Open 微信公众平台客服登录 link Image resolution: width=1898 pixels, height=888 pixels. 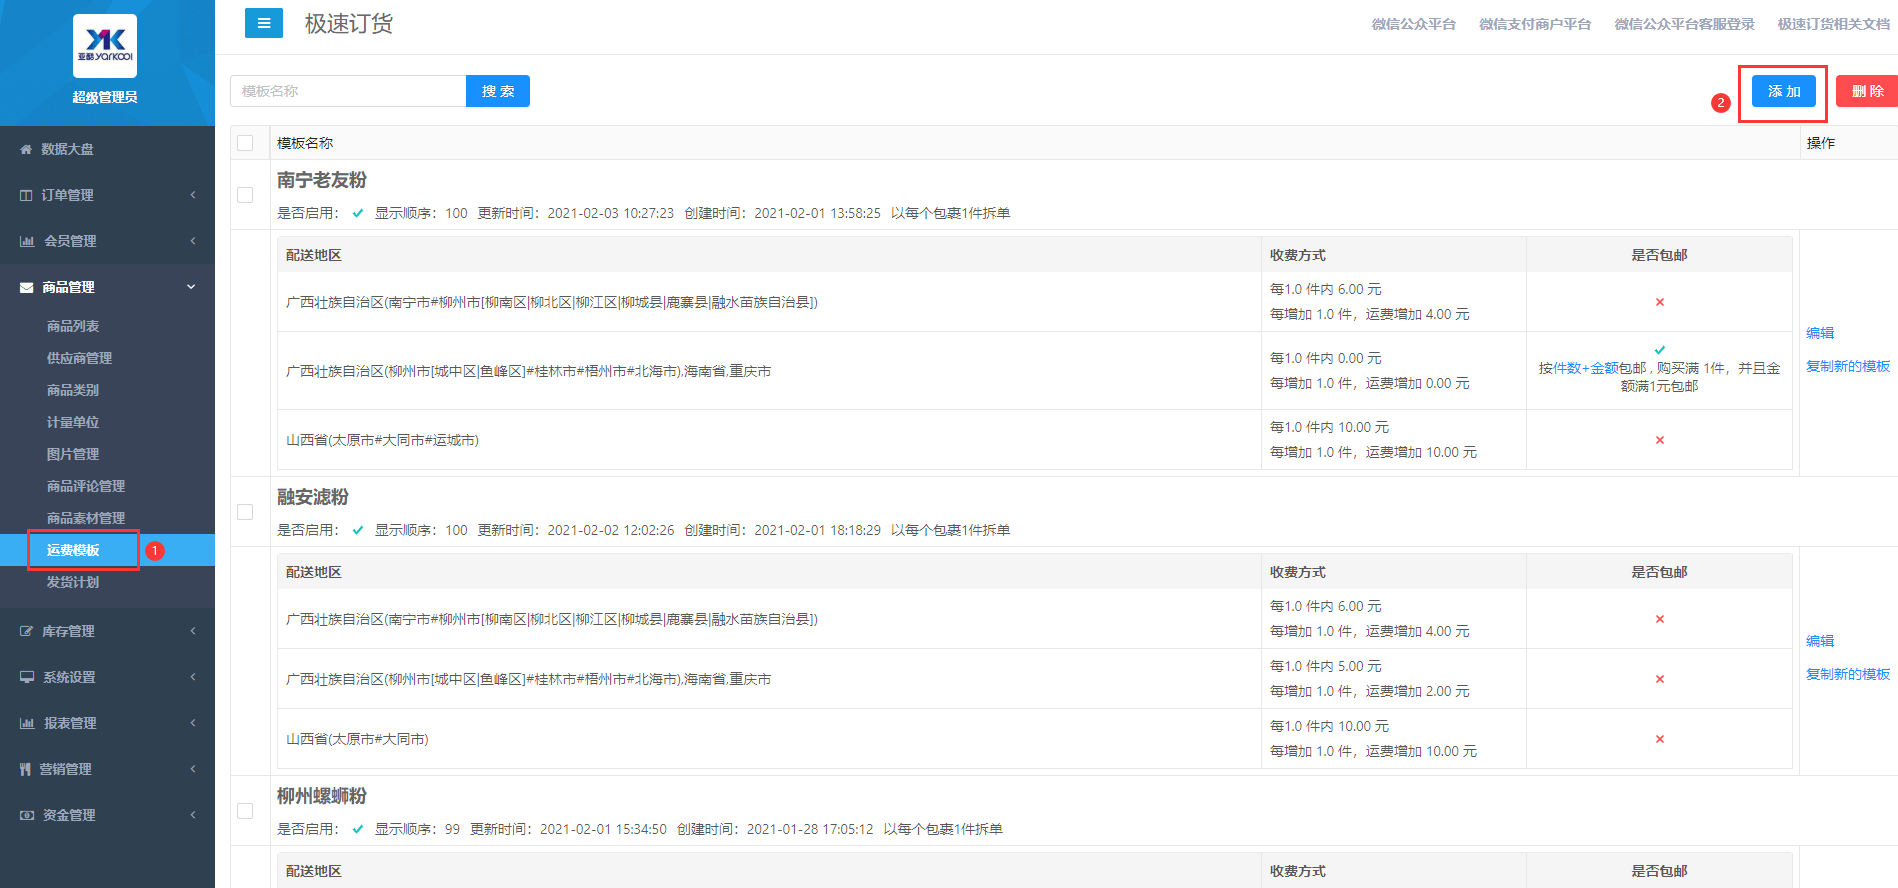(x=1685, y=24)
